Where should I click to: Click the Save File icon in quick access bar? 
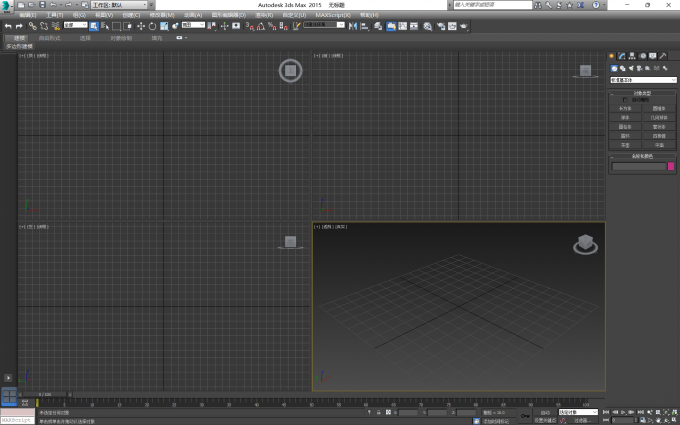[x=42, y=5]
